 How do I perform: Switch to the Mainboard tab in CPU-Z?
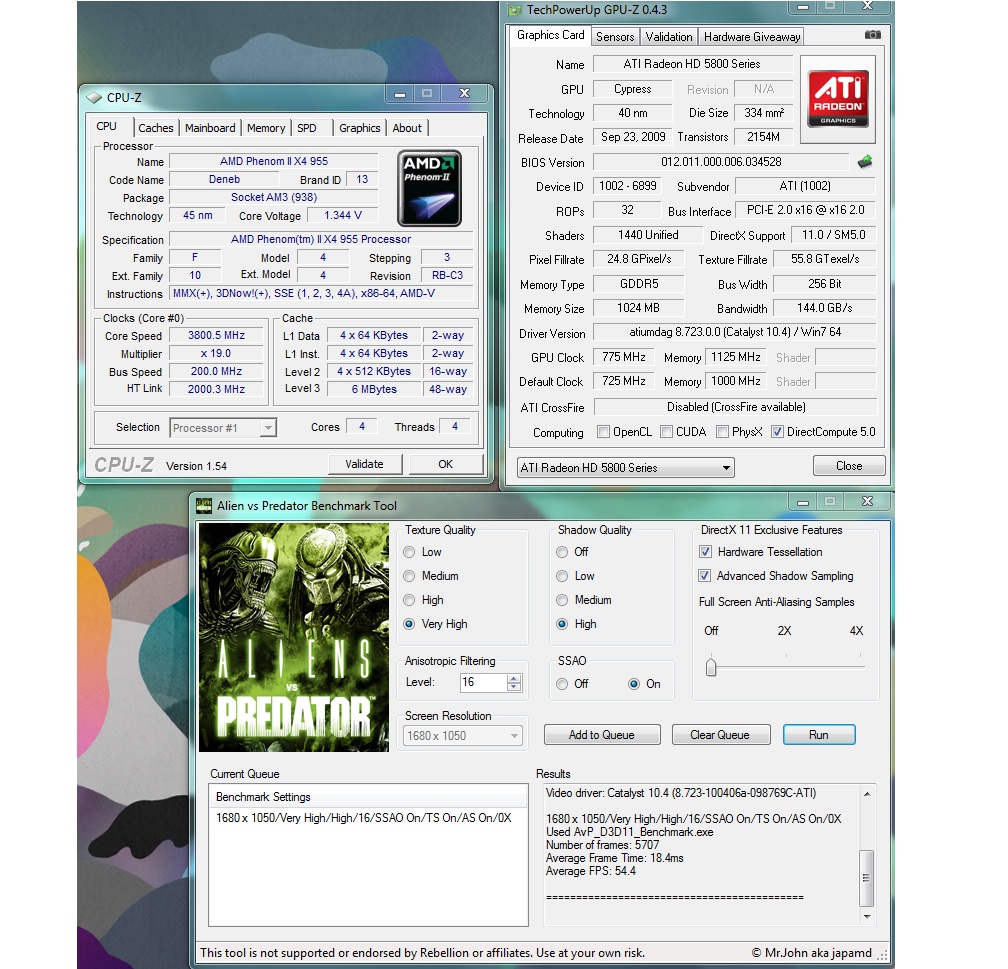[210, 128]
